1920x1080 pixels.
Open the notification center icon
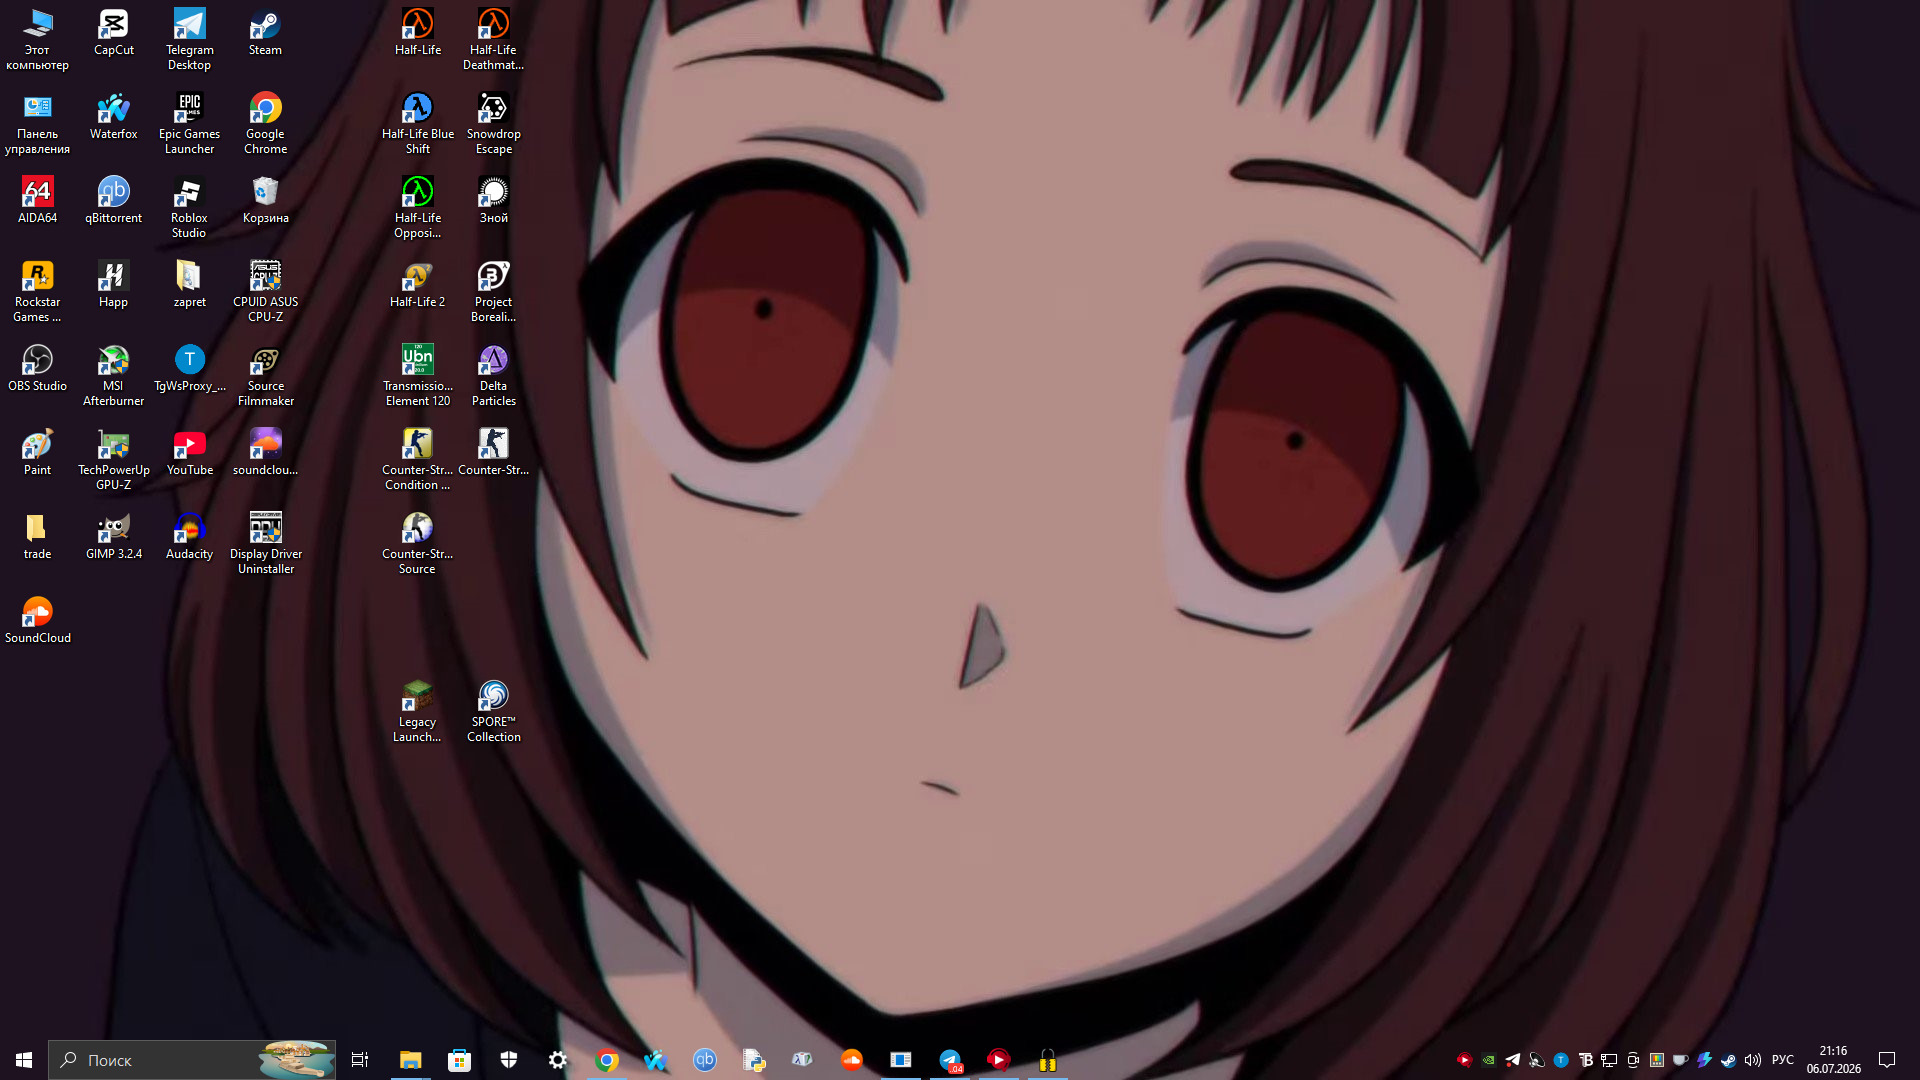pos(1887,1060)
